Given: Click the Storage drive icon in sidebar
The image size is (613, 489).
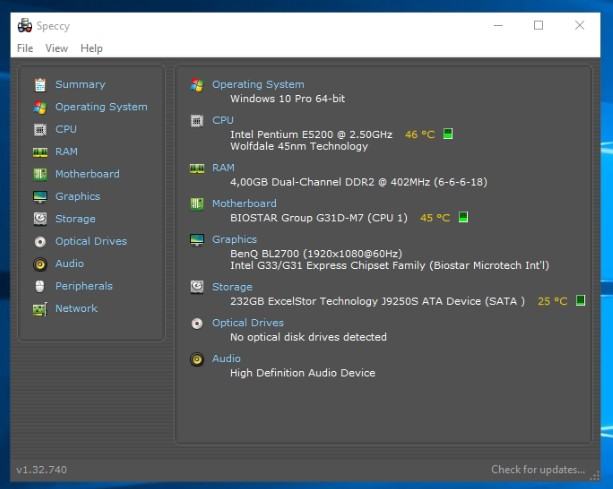Looking at the screenshot, I should [40, 219].
